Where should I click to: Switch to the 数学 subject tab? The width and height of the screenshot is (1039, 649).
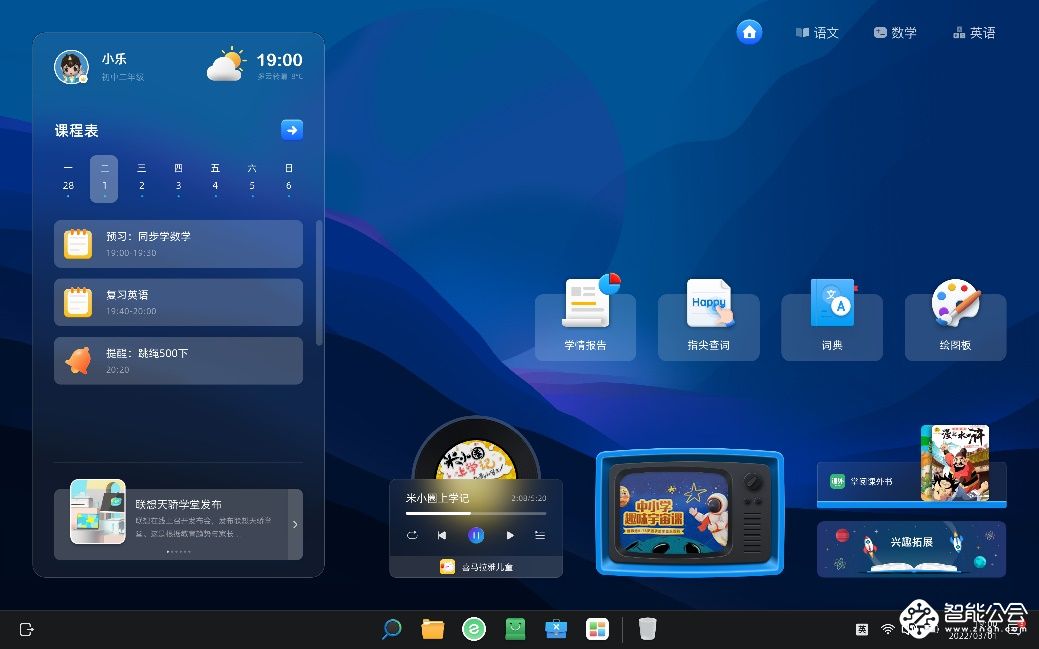tap(894, 33)
